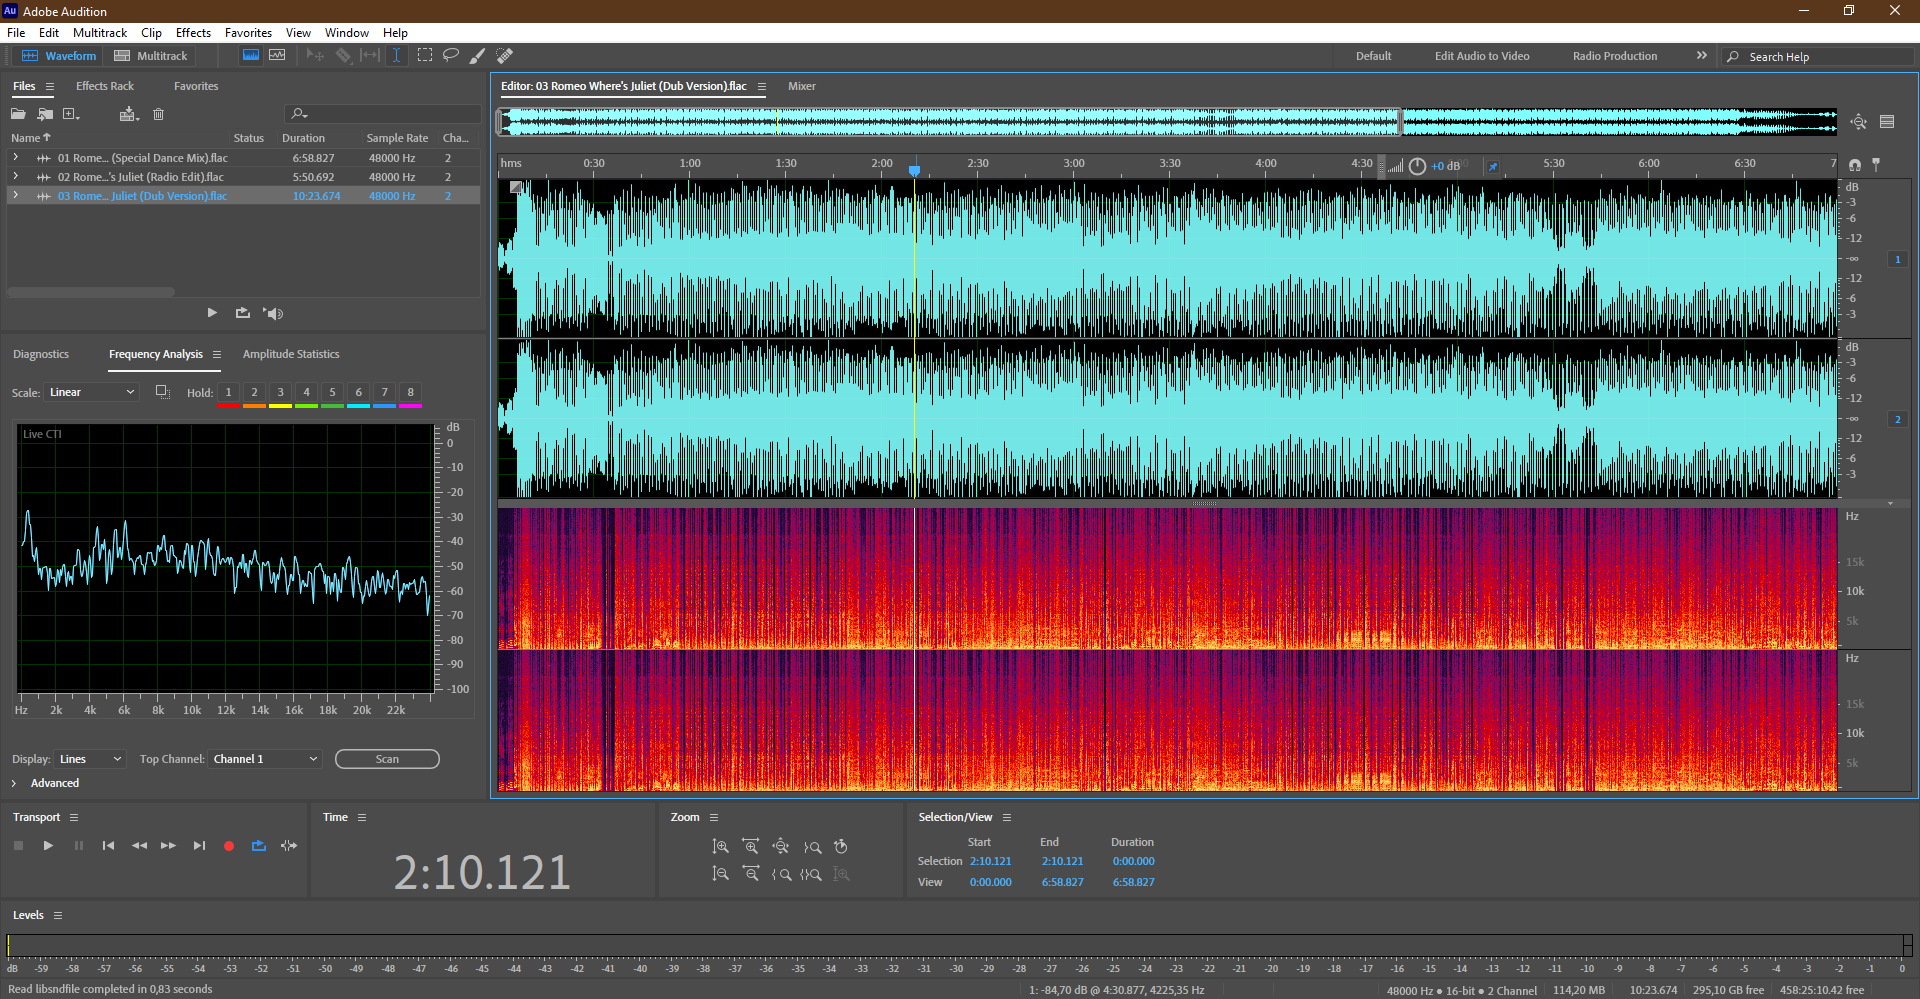Toggle Loop Playback in Transport
Image resolution: width=1920 pixels, height=999 pixels.
(259, 846)
